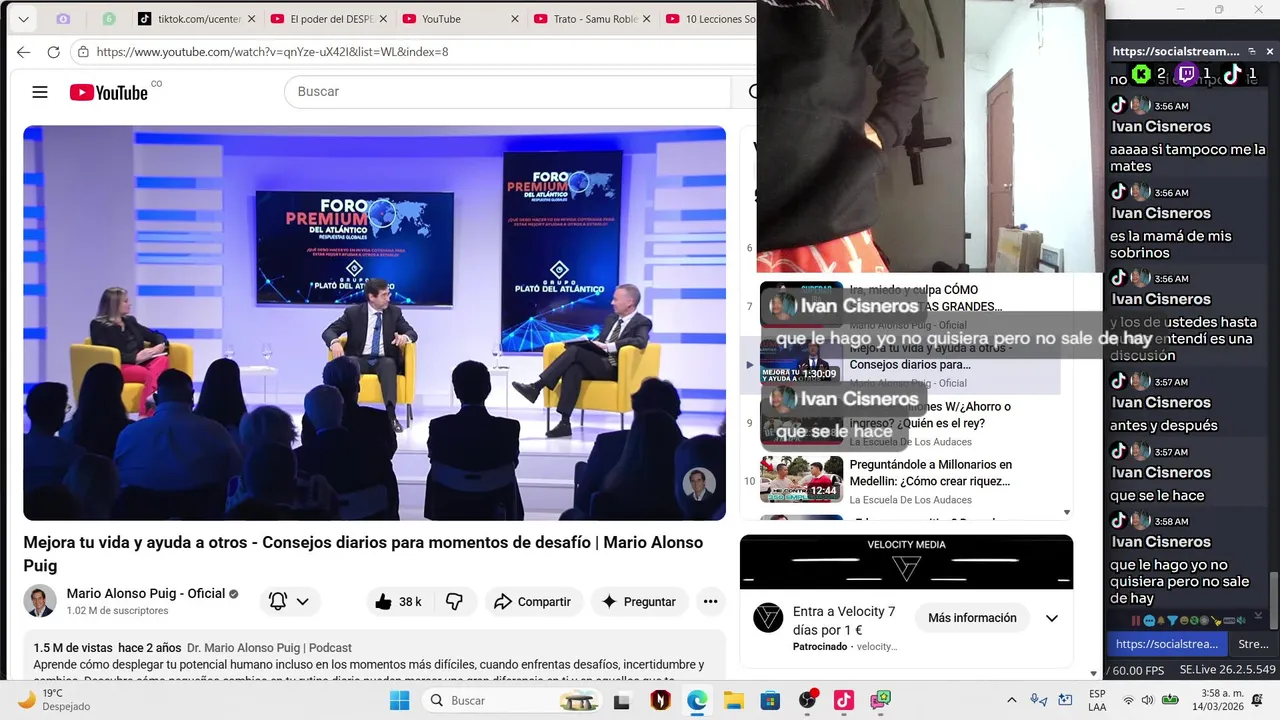Image resolution: width=1280 pixels, height=720 pixels.
Task: Open the system volume tray icon
Action: [1147, 700]
